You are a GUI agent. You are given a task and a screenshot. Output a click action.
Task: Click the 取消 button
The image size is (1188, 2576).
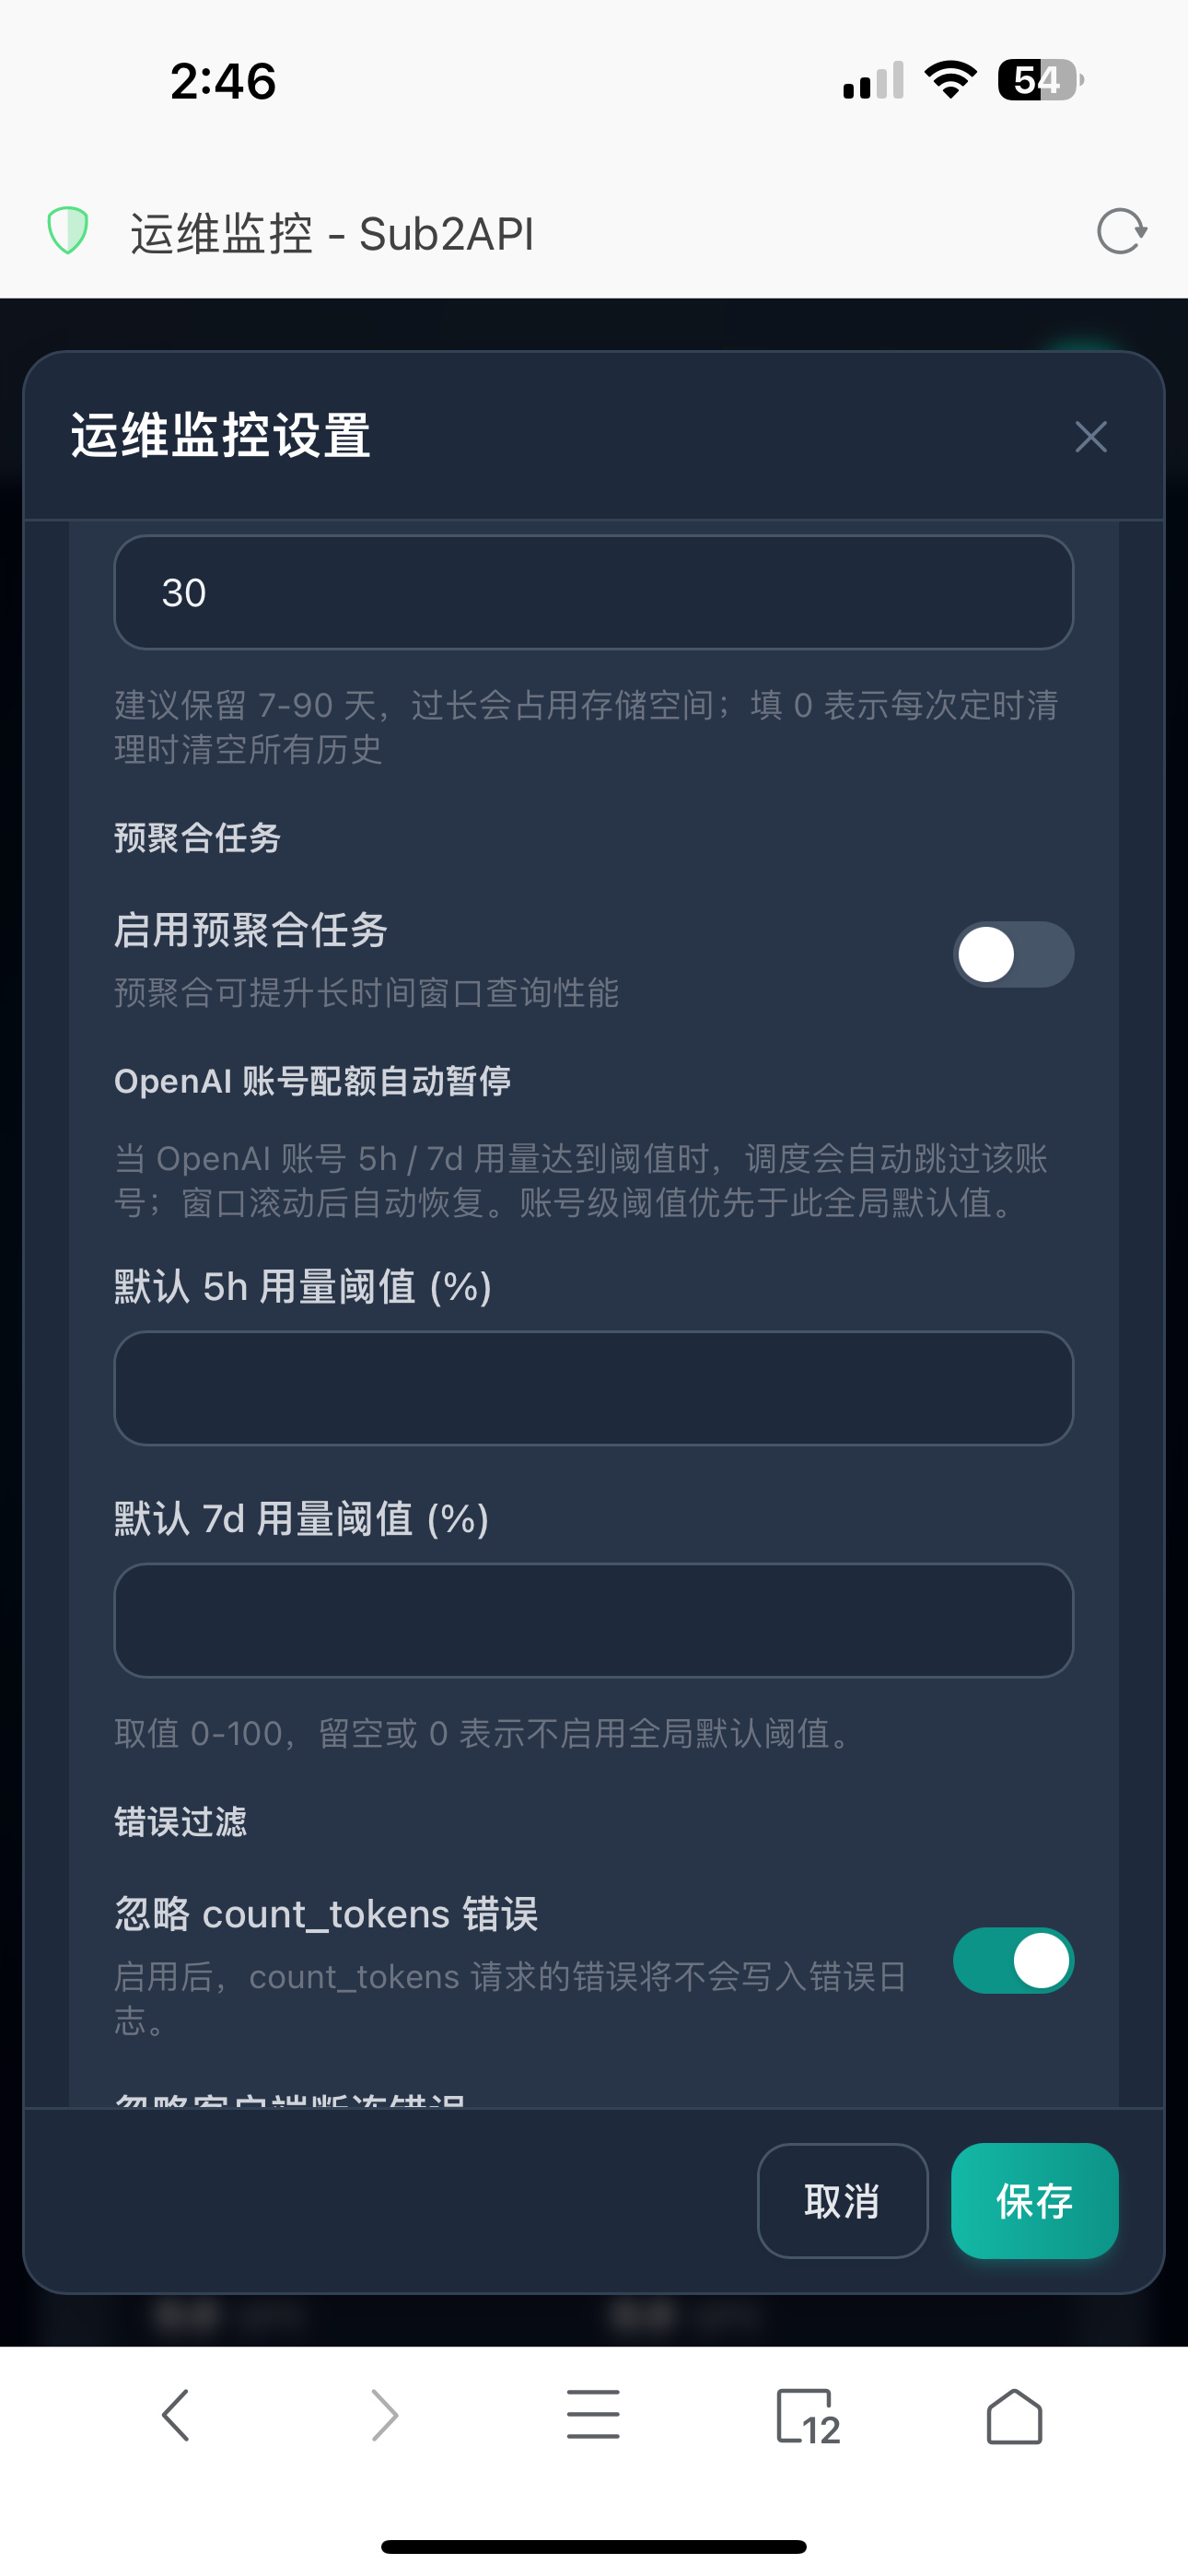point(843,2200)
